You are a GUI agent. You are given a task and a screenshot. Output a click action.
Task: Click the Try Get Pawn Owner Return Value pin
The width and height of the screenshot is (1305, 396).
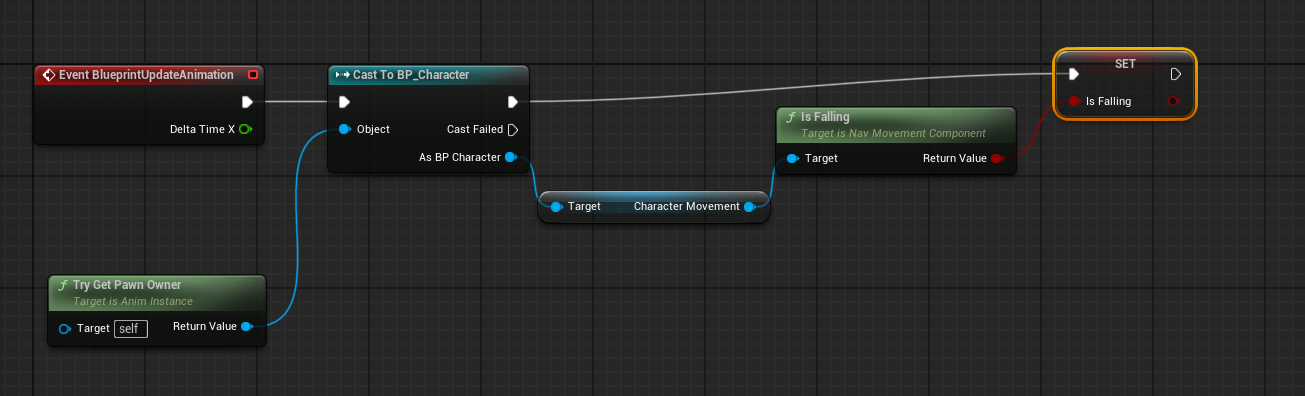click(246, 326)
